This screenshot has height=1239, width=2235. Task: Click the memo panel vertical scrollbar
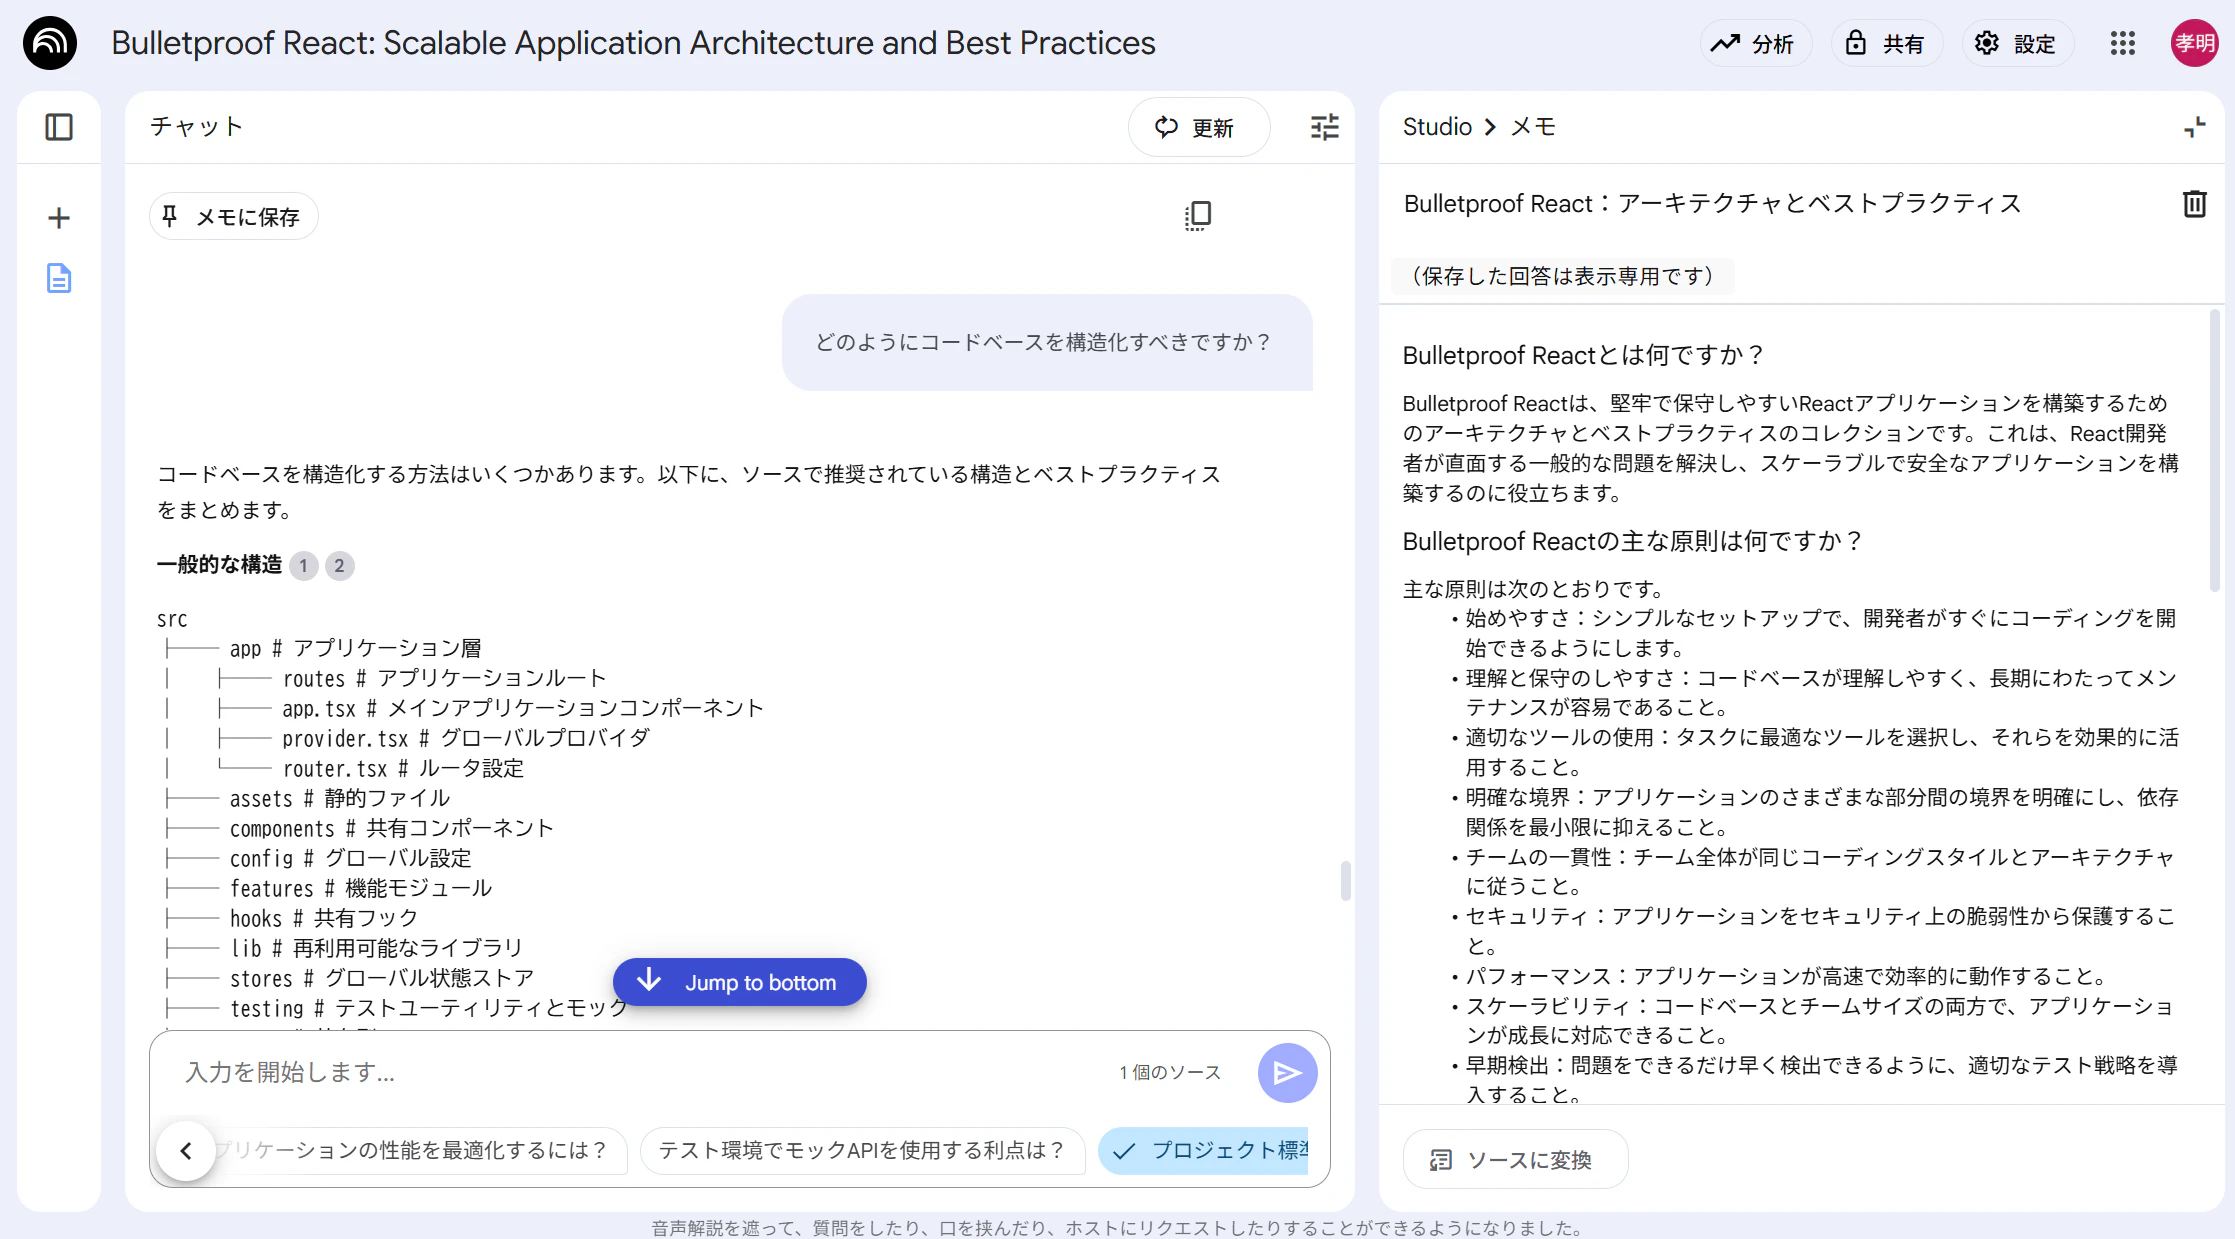2214,450
